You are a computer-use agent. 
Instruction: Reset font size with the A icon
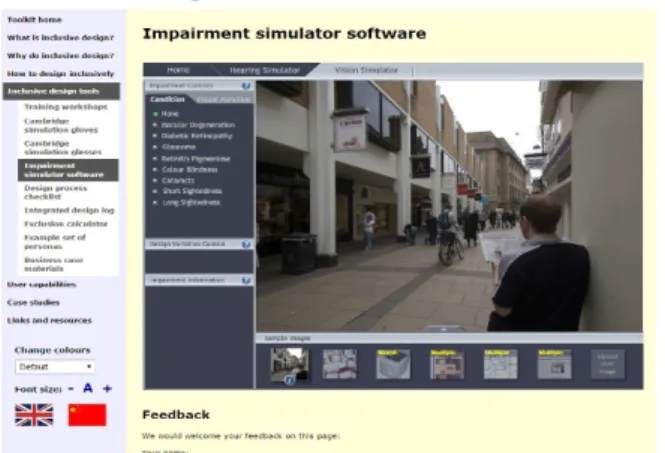(x=88, y=388)
